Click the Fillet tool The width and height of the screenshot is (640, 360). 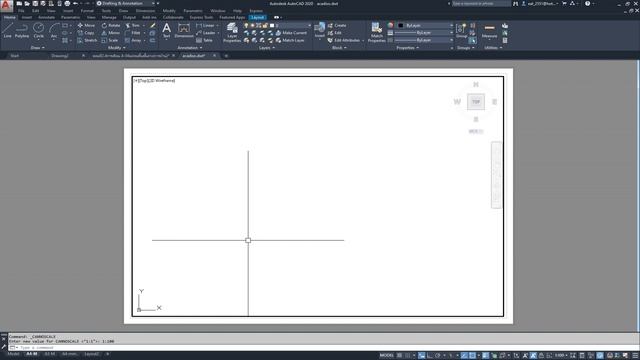pyautogui.click(x=133, y=33)
